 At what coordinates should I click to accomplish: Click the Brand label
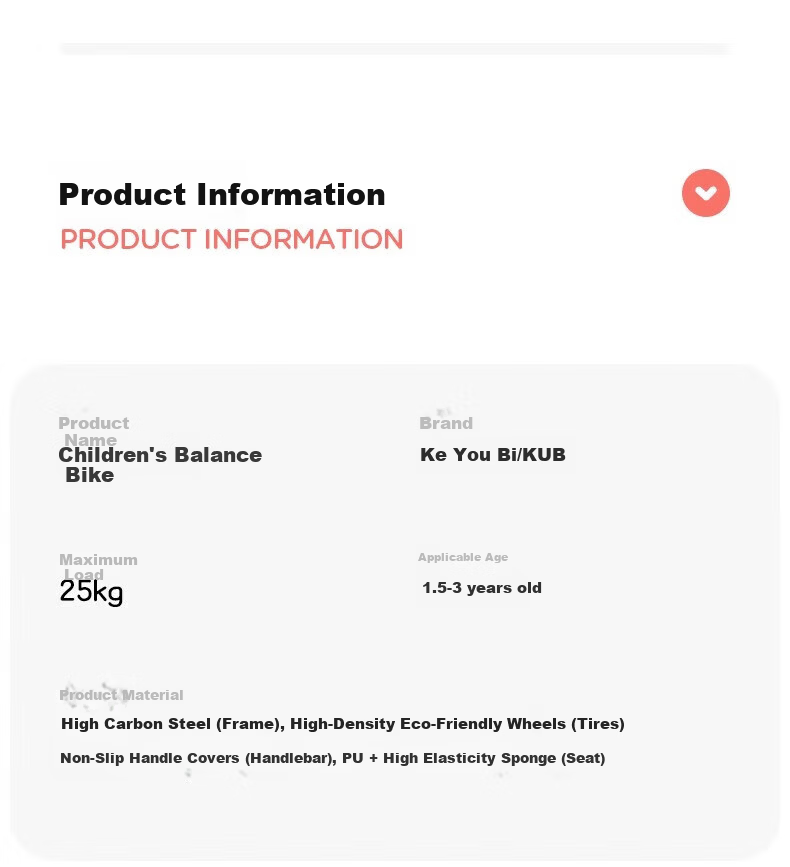[x=446, y=423]
